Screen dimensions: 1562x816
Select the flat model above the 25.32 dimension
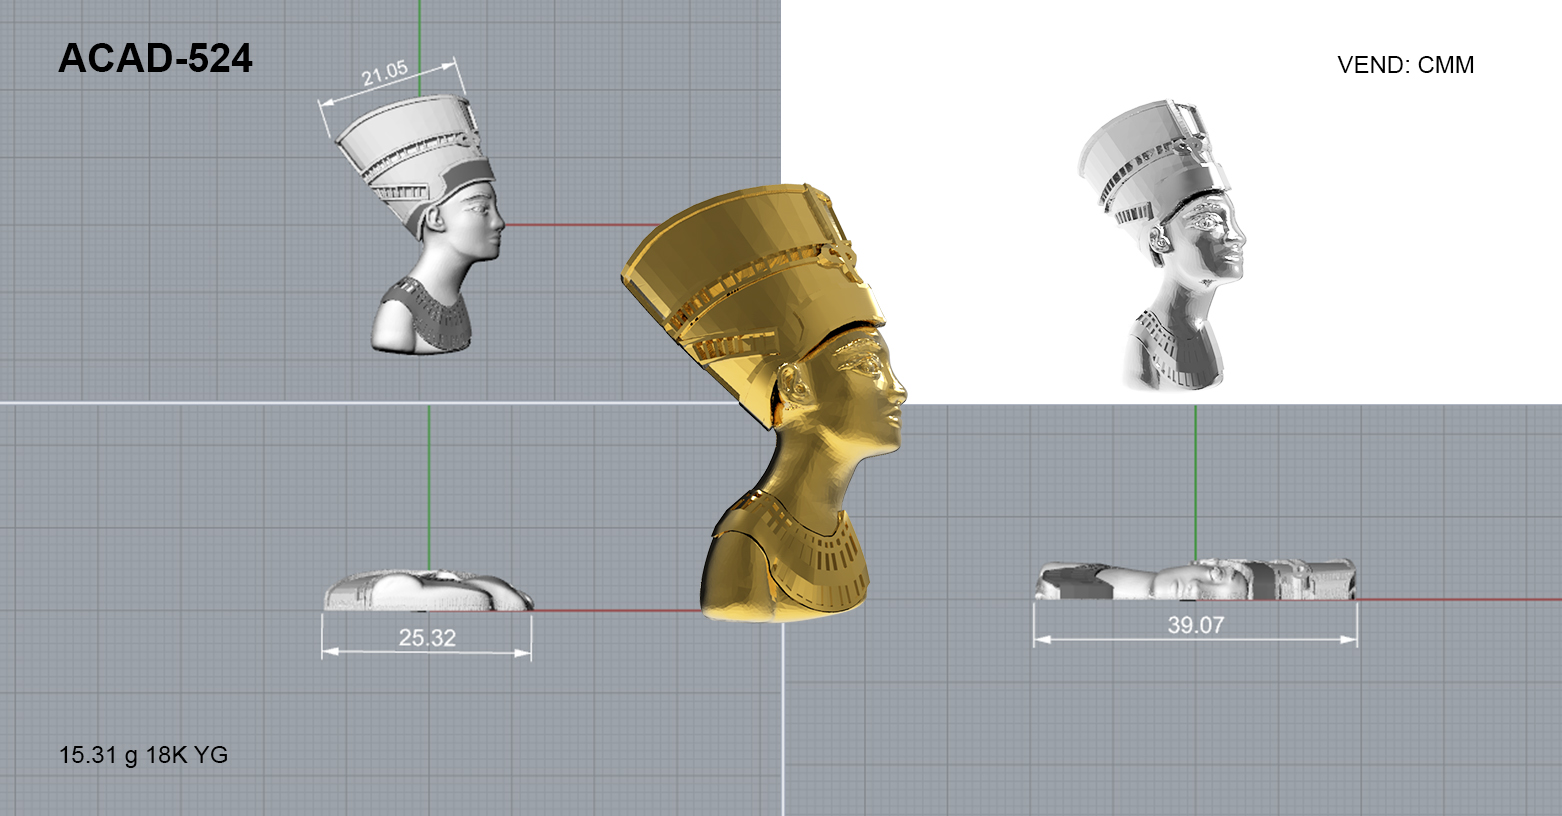point(428,590)
